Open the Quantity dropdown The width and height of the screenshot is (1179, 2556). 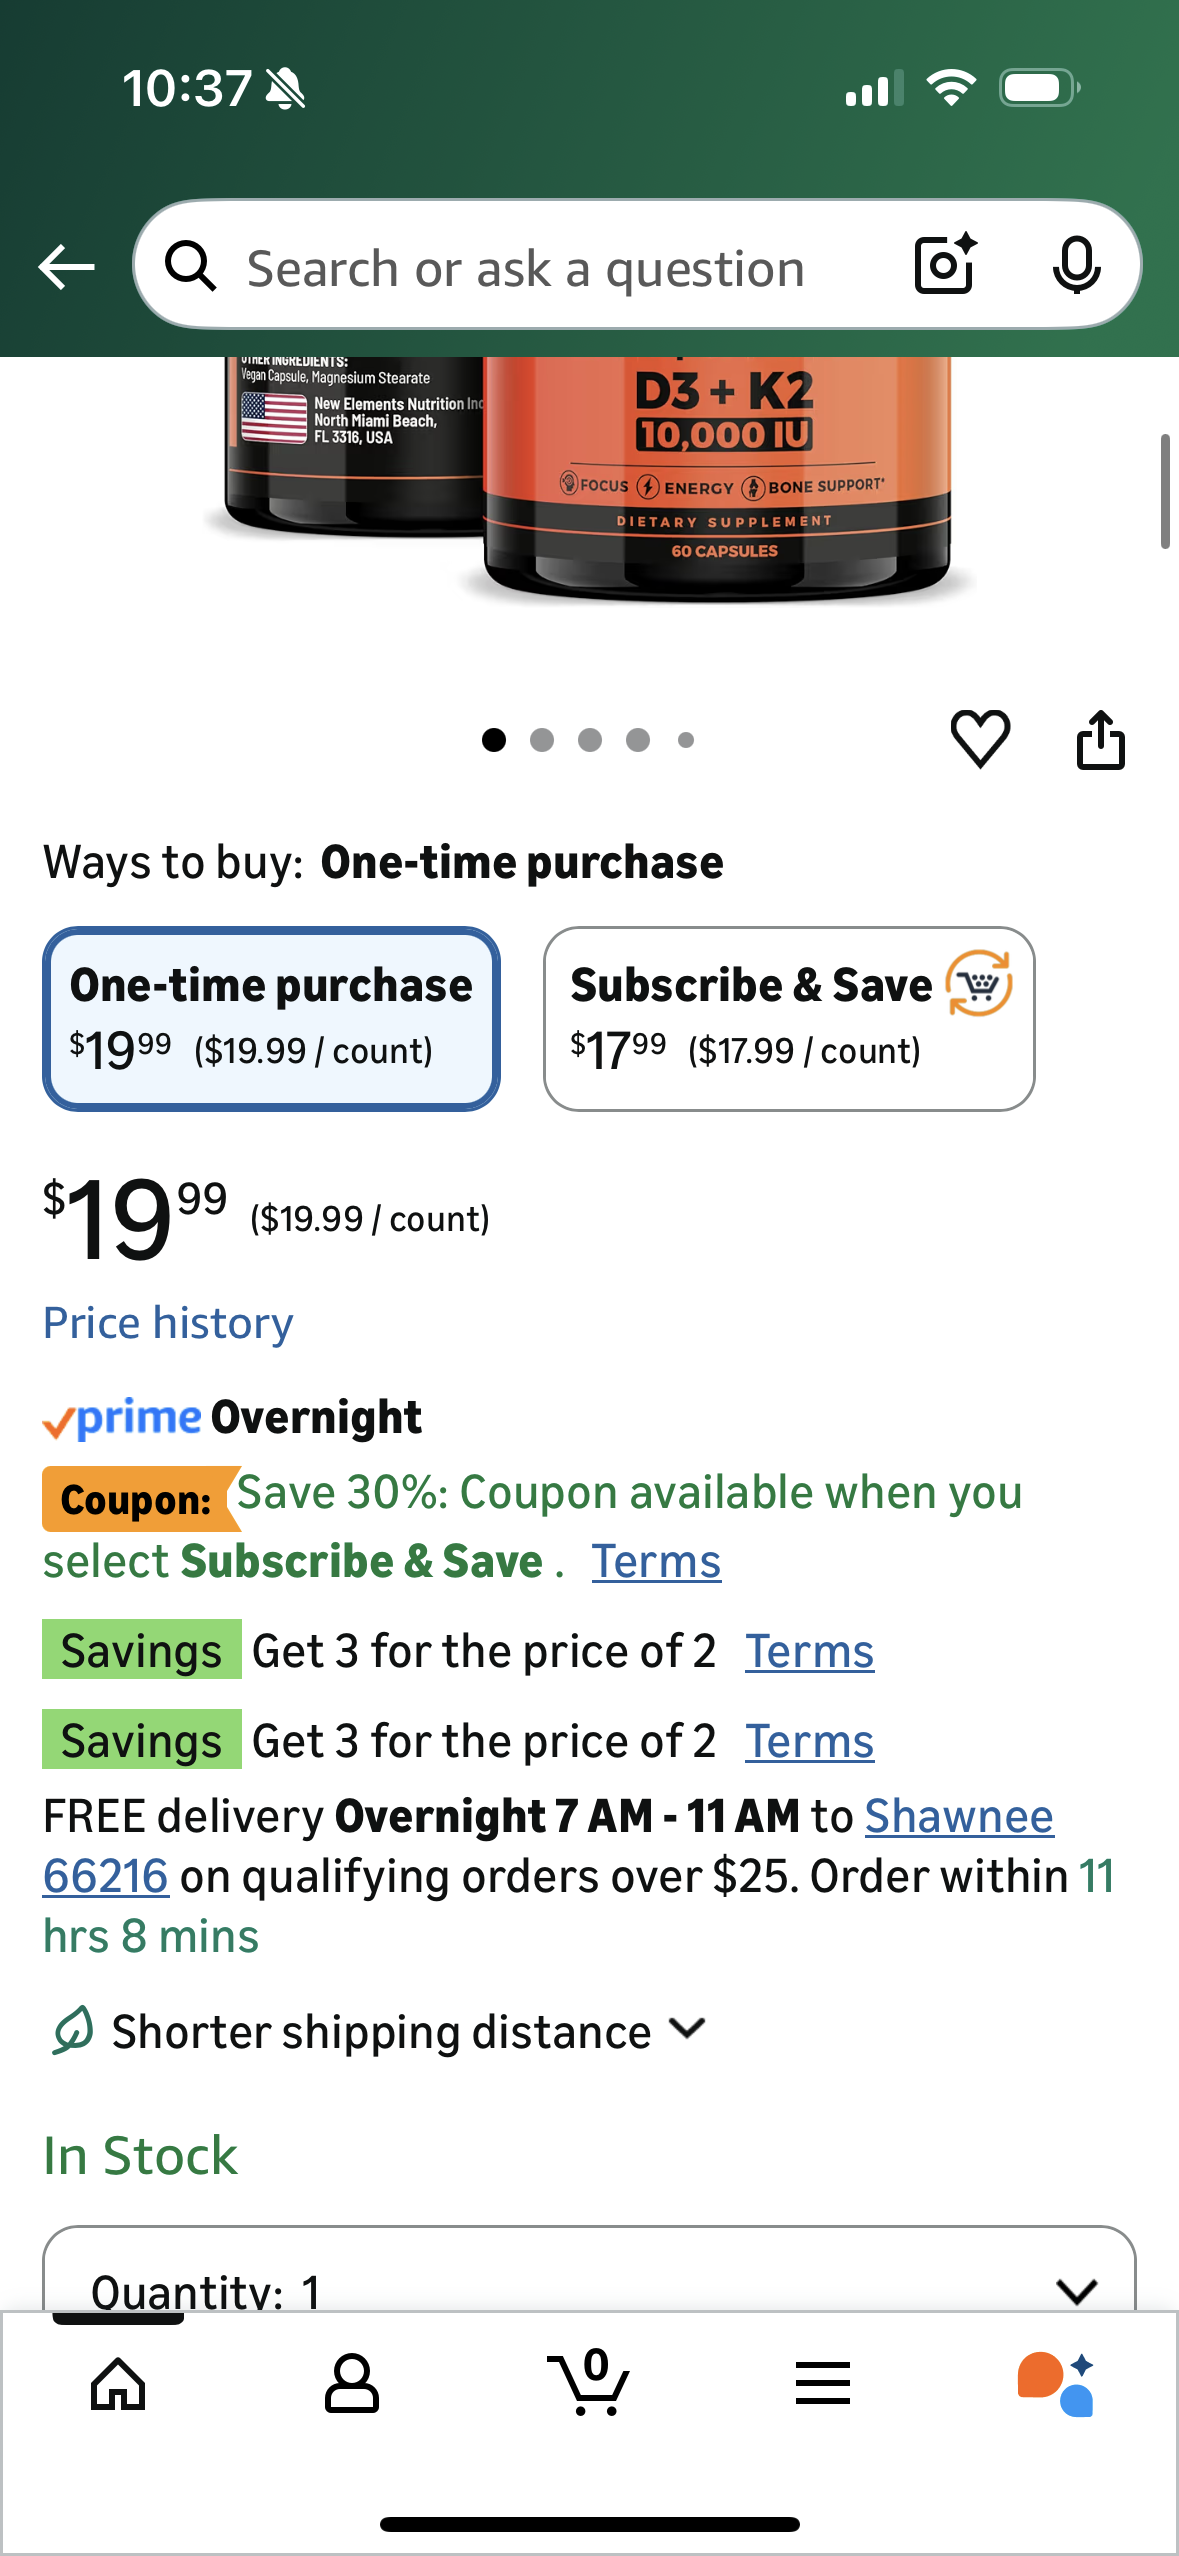tap(589, 2286)
